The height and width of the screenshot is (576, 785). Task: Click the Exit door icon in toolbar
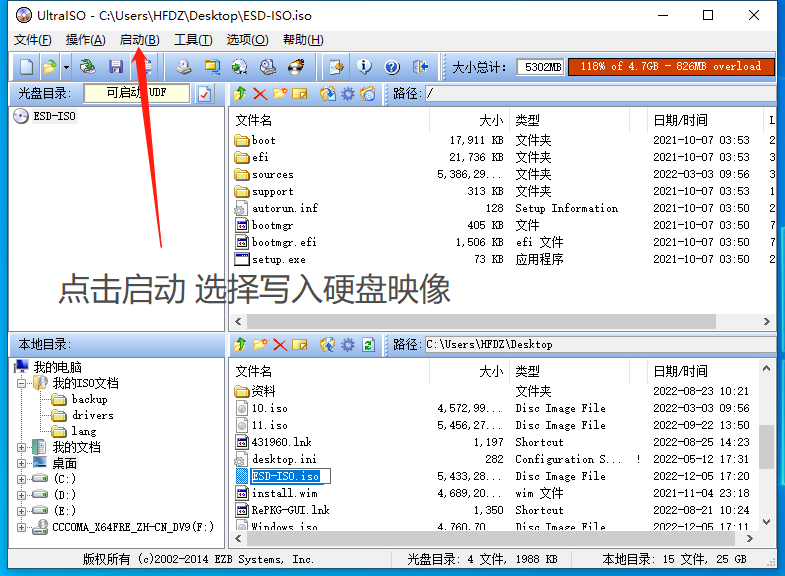click(420, 67)
